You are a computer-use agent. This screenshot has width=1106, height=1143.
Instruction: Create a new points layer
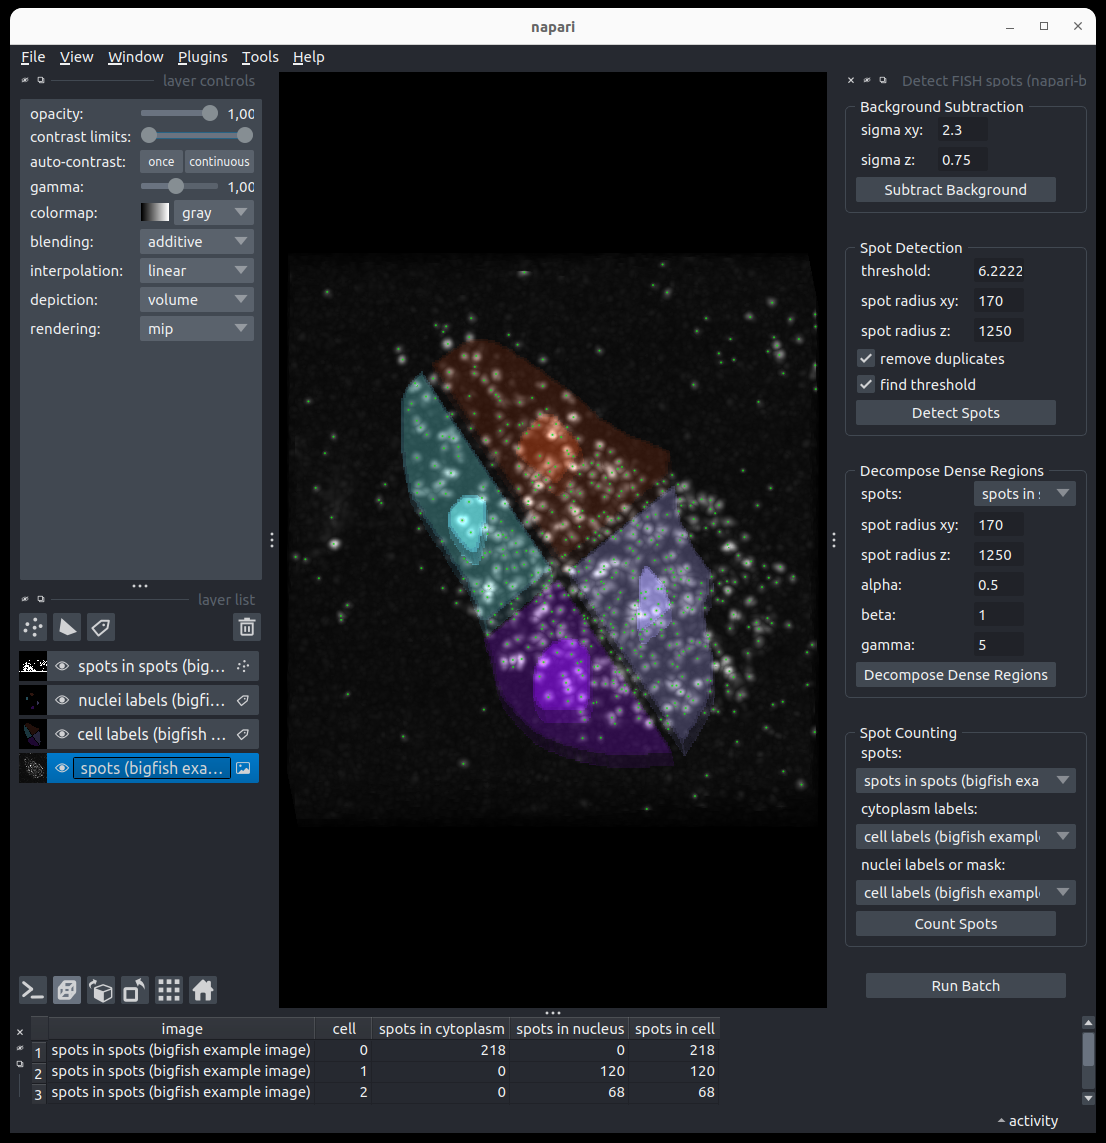pyautogui.click(x=33, y=627)
